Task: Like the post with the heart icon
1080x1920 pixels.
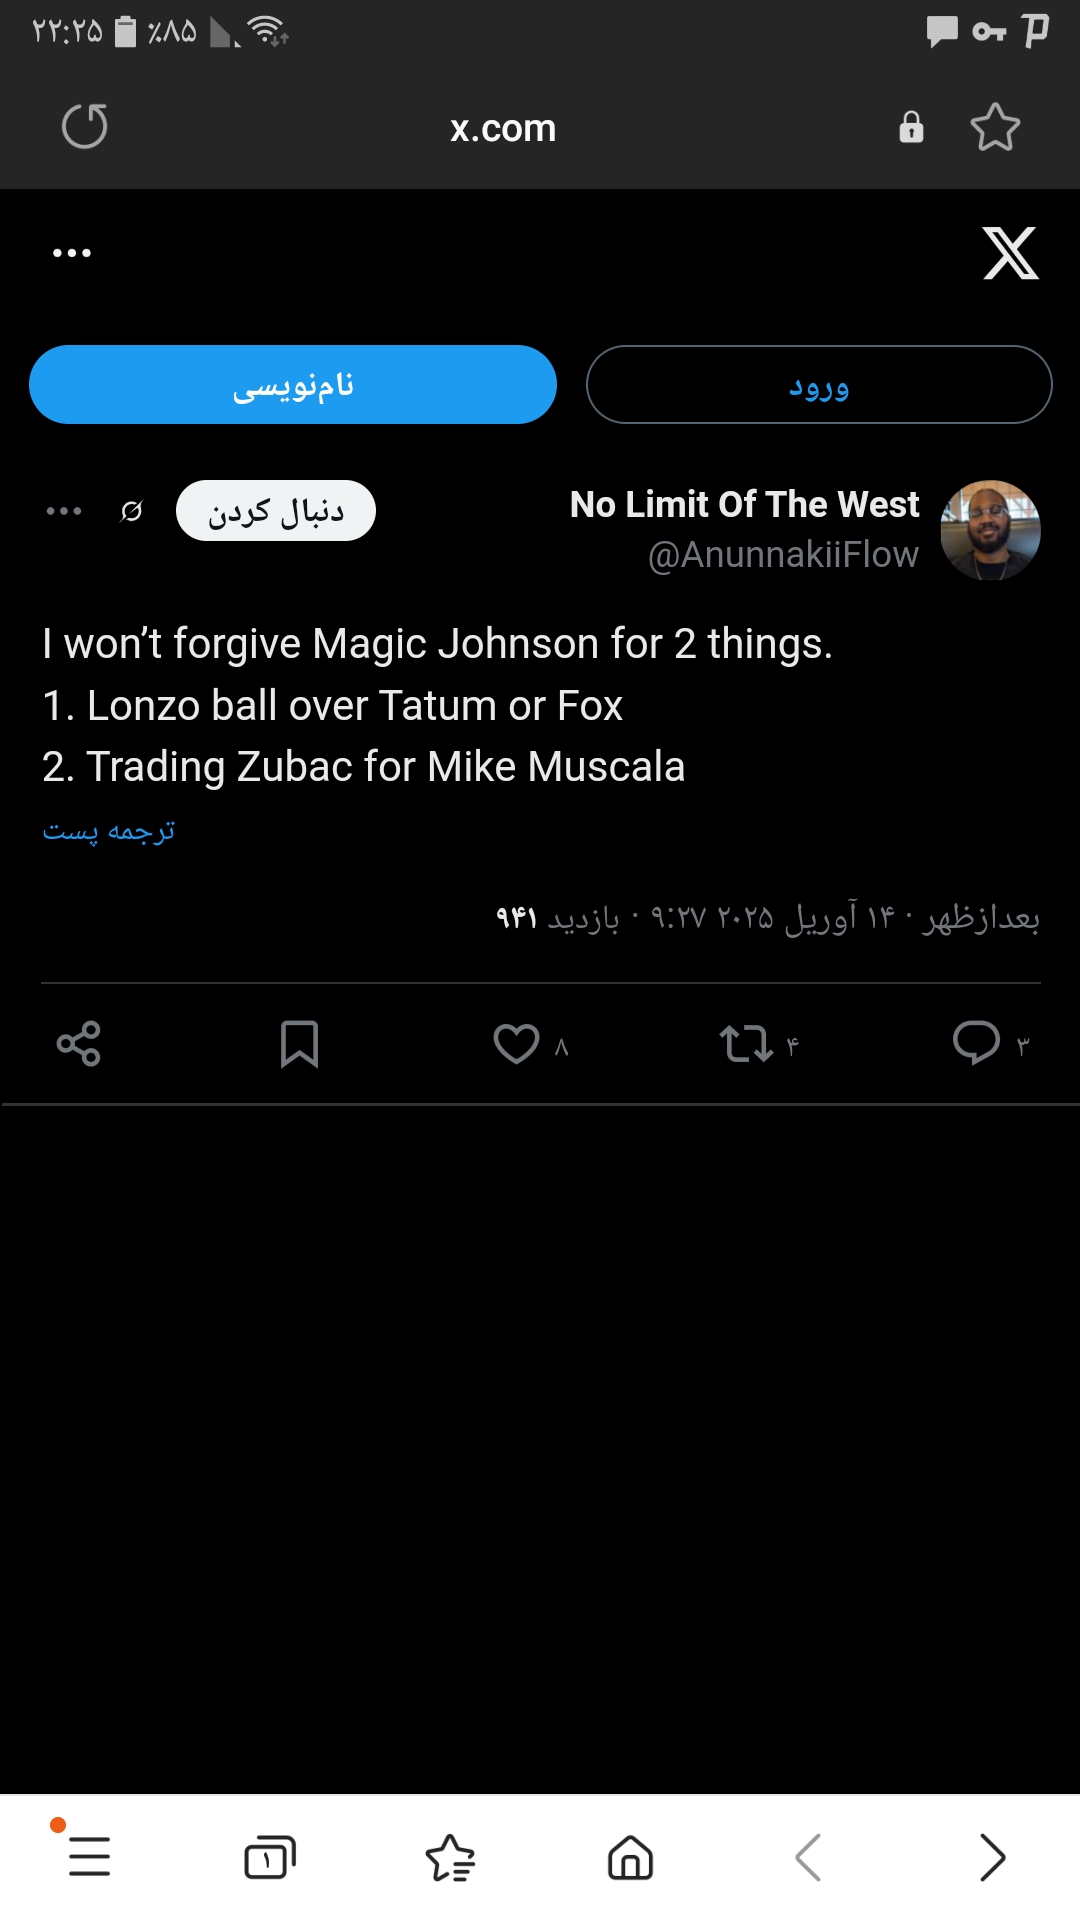Action: click(x=517, y=1044)
